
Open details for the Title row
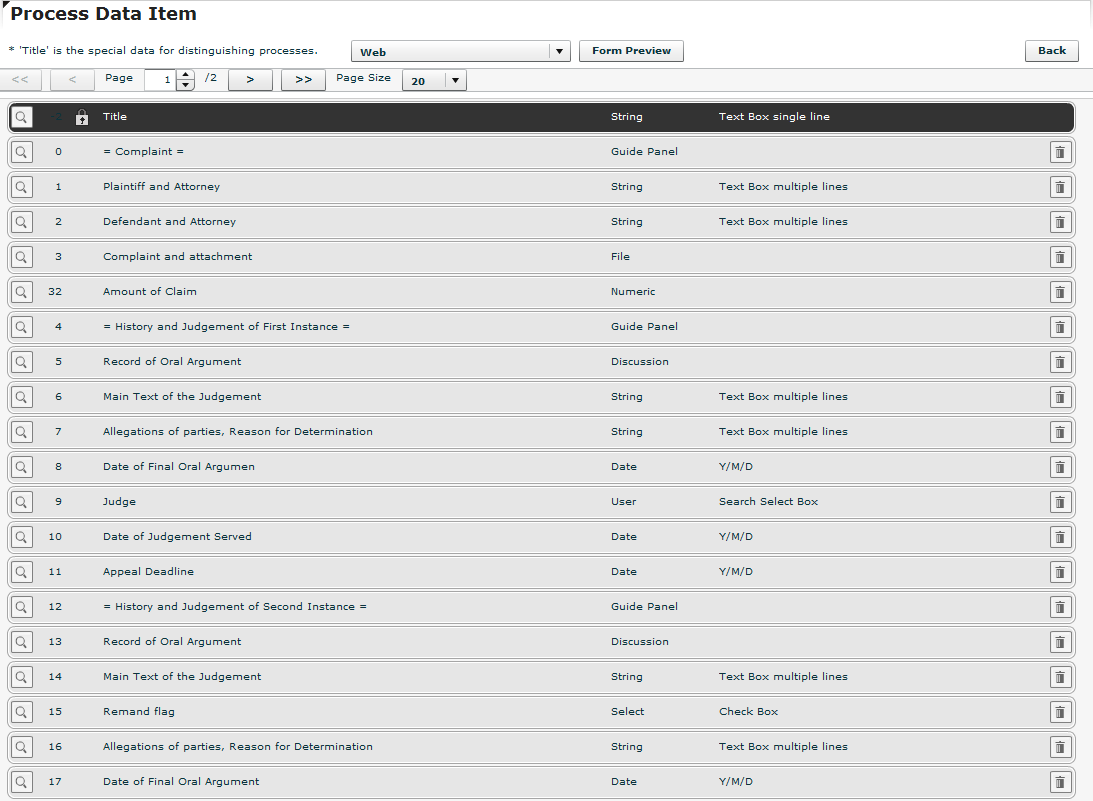[x=21, y=117]
